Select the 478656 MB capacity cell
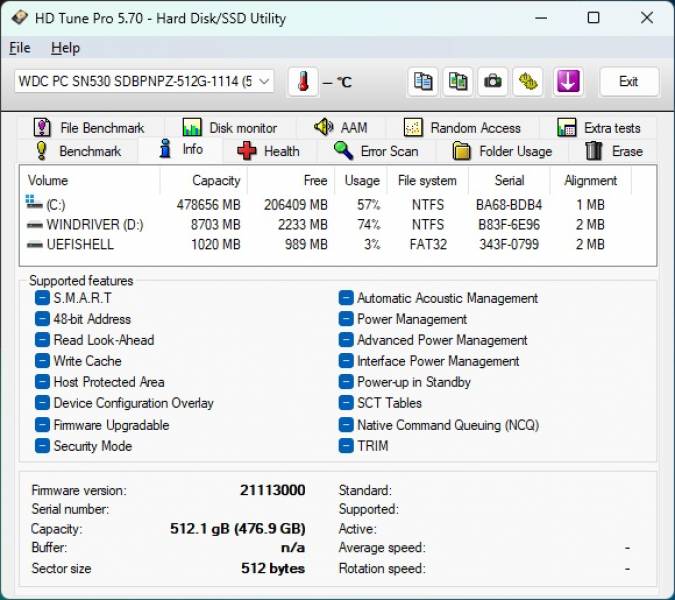Viewport: 675px width, 600px height. pos(208,205)
